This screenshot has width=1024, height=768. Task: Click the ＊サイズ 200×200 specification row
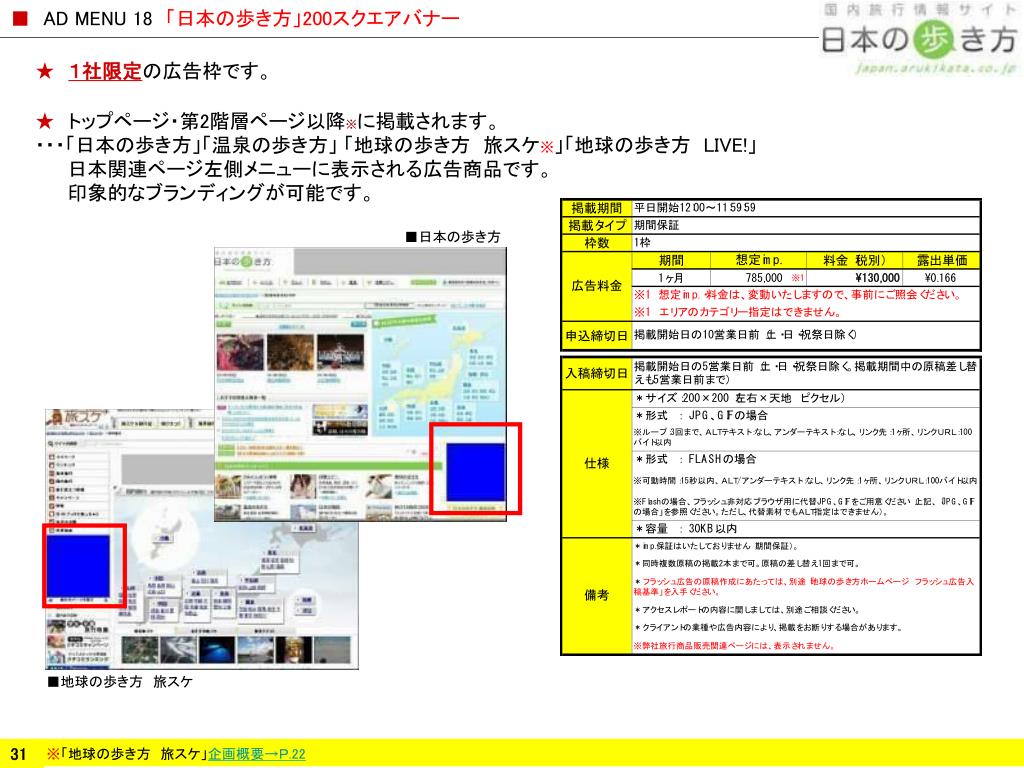point(806,398)
